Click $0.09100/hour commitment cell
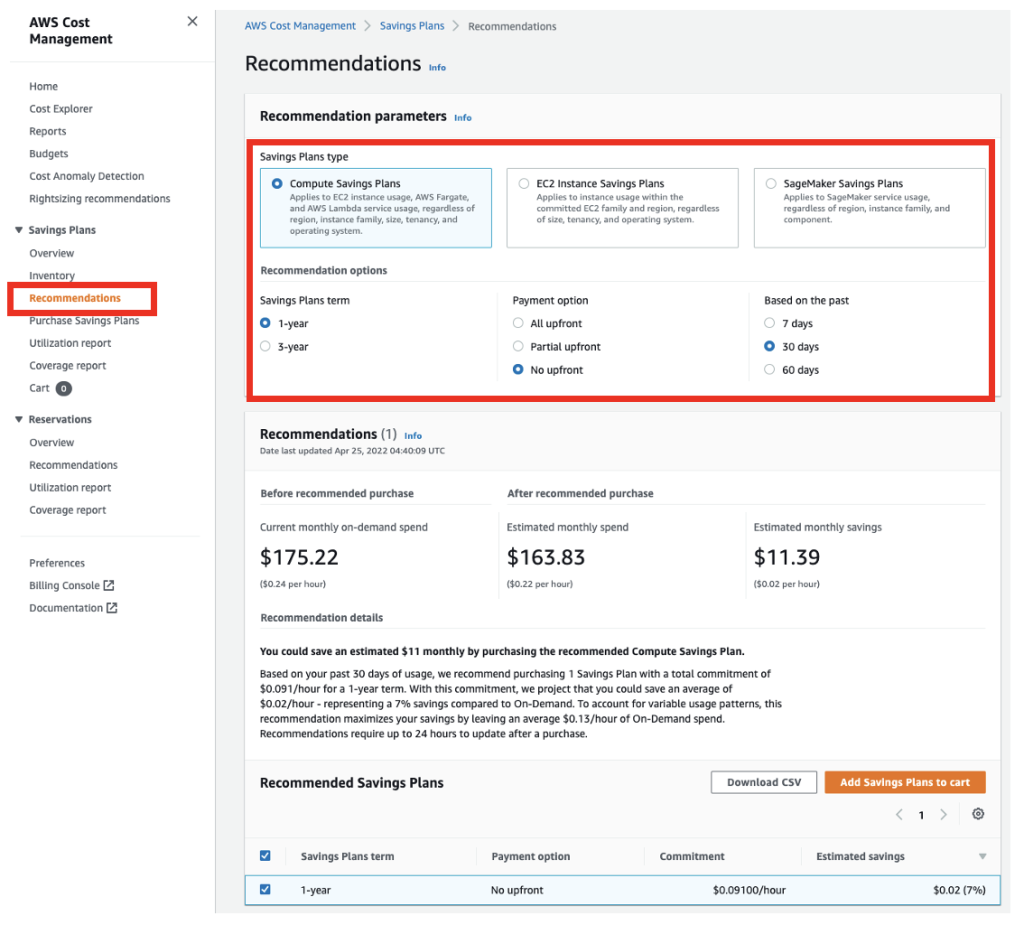This screenshot has width=1024, height=925. [x=750, y=890]
